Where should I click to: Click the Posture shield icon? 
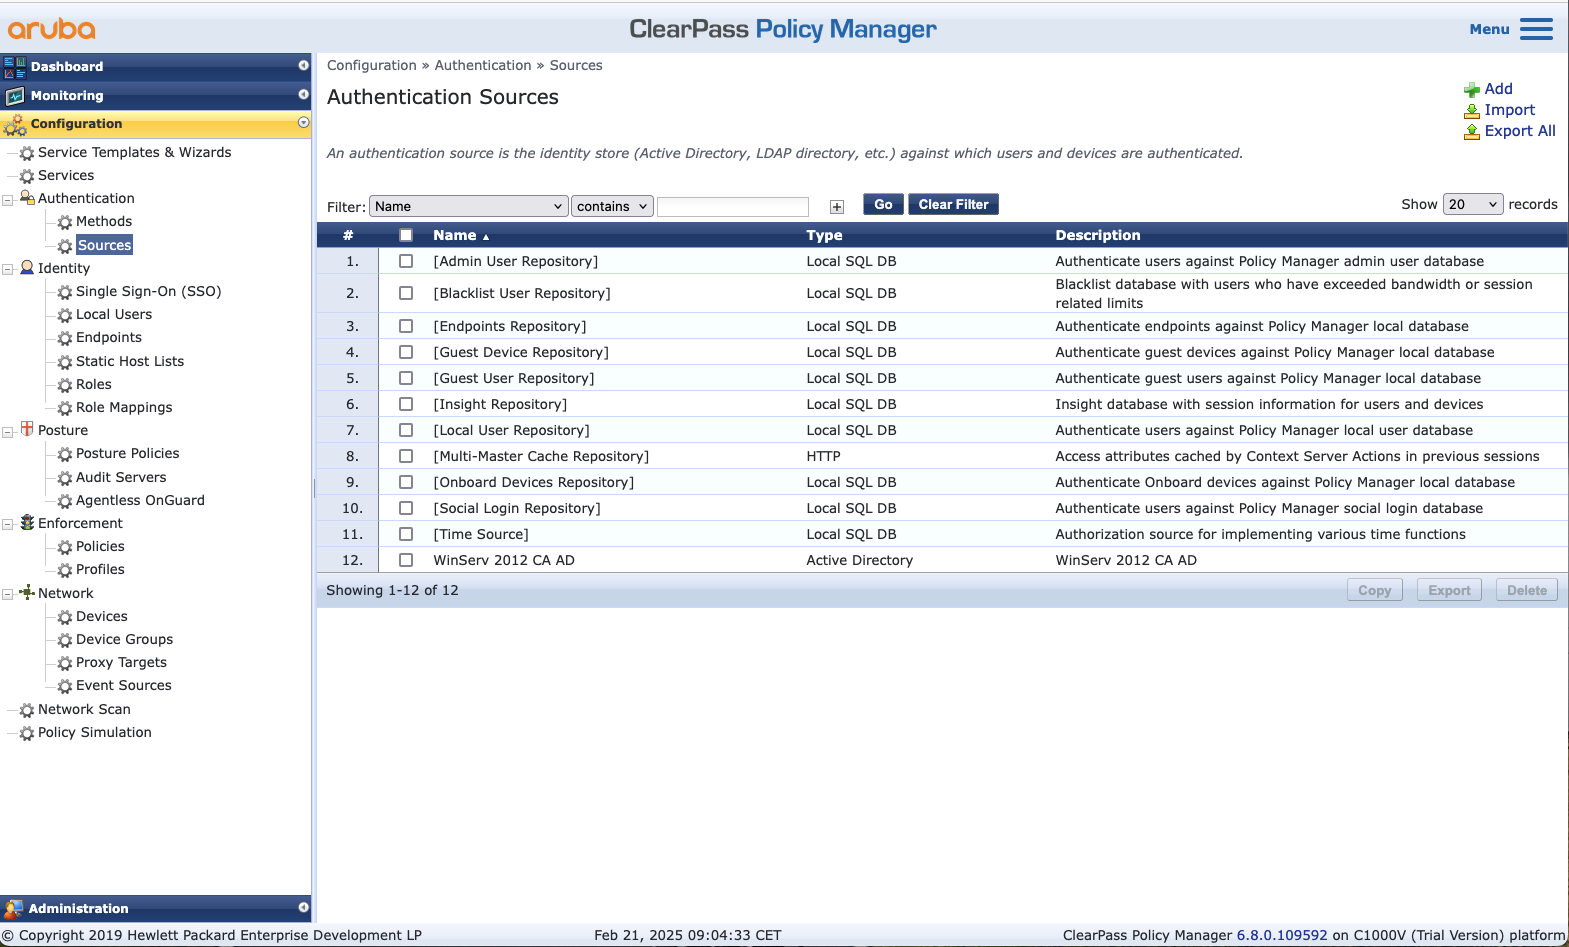[x=27, y=429]
